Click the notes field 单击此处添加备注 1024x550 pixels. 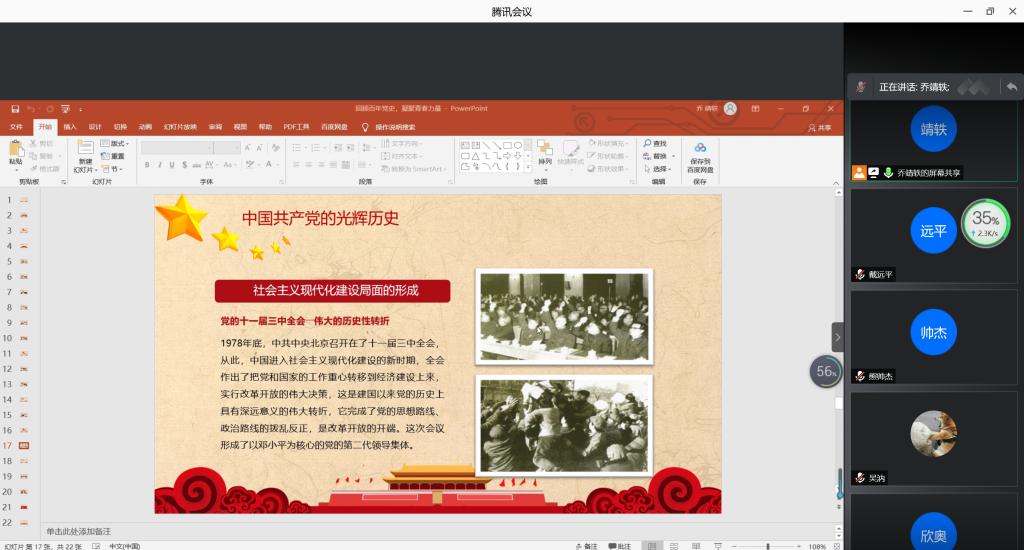pyautogui.click(x=78, y=530)
